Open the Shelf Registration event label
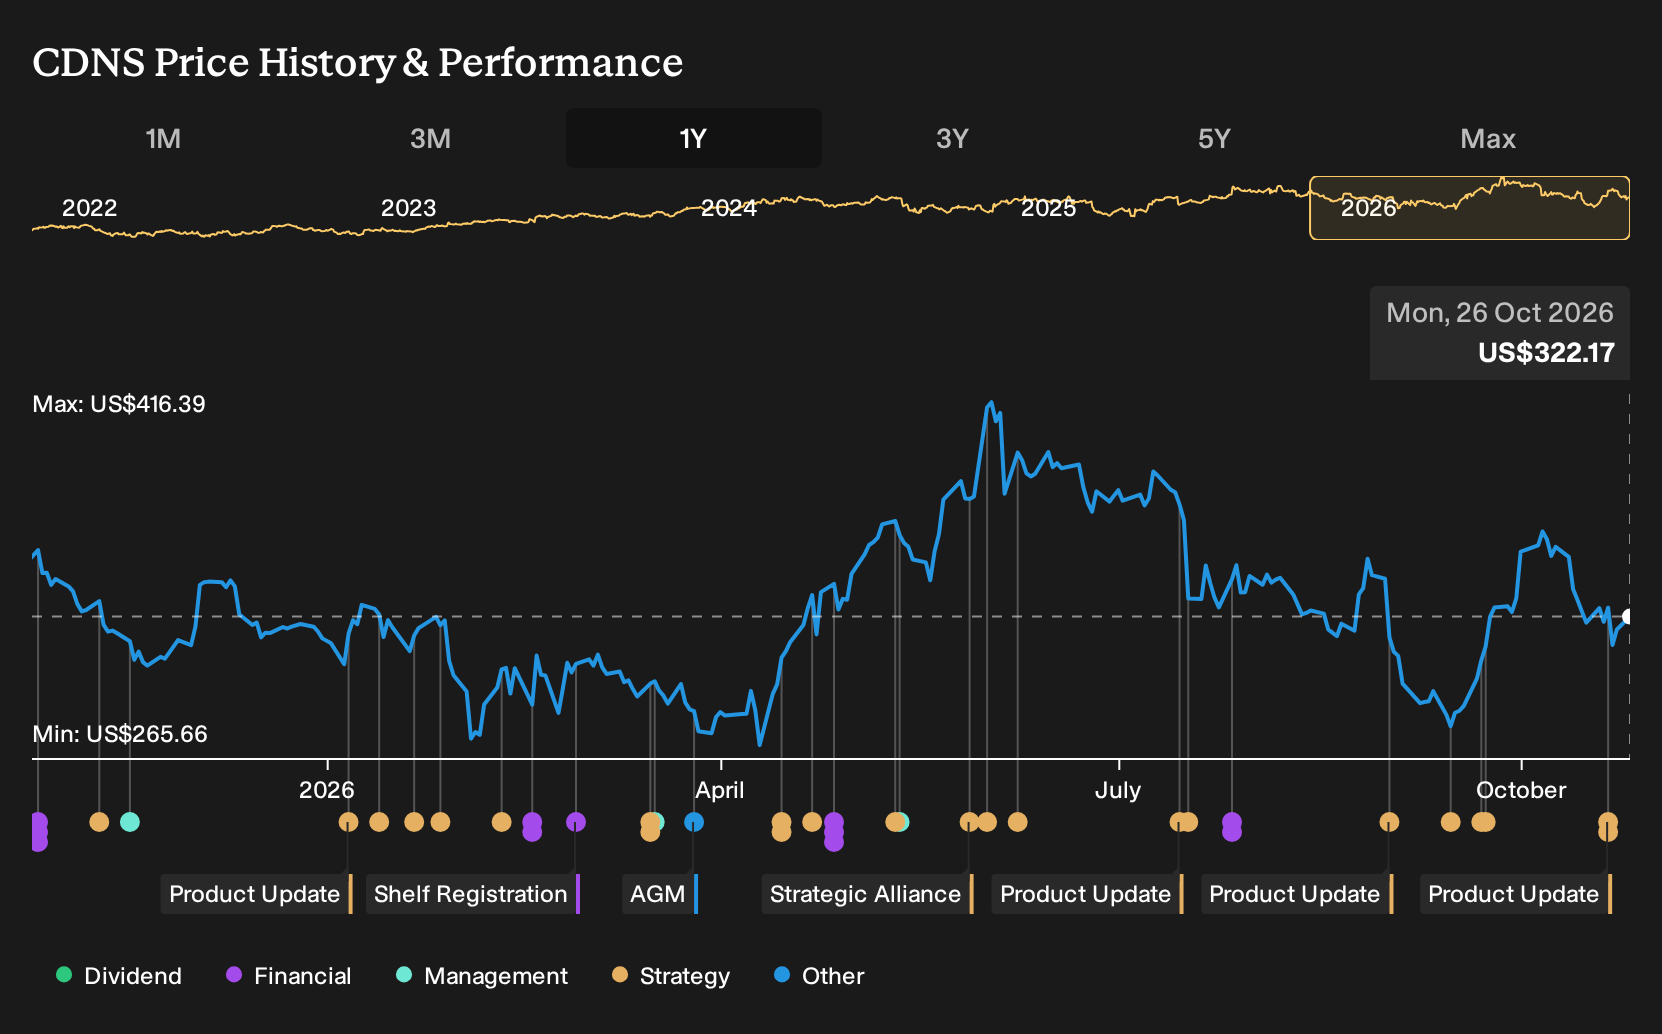Viewport: 1662px width, 1034px height. pos(473,894)
